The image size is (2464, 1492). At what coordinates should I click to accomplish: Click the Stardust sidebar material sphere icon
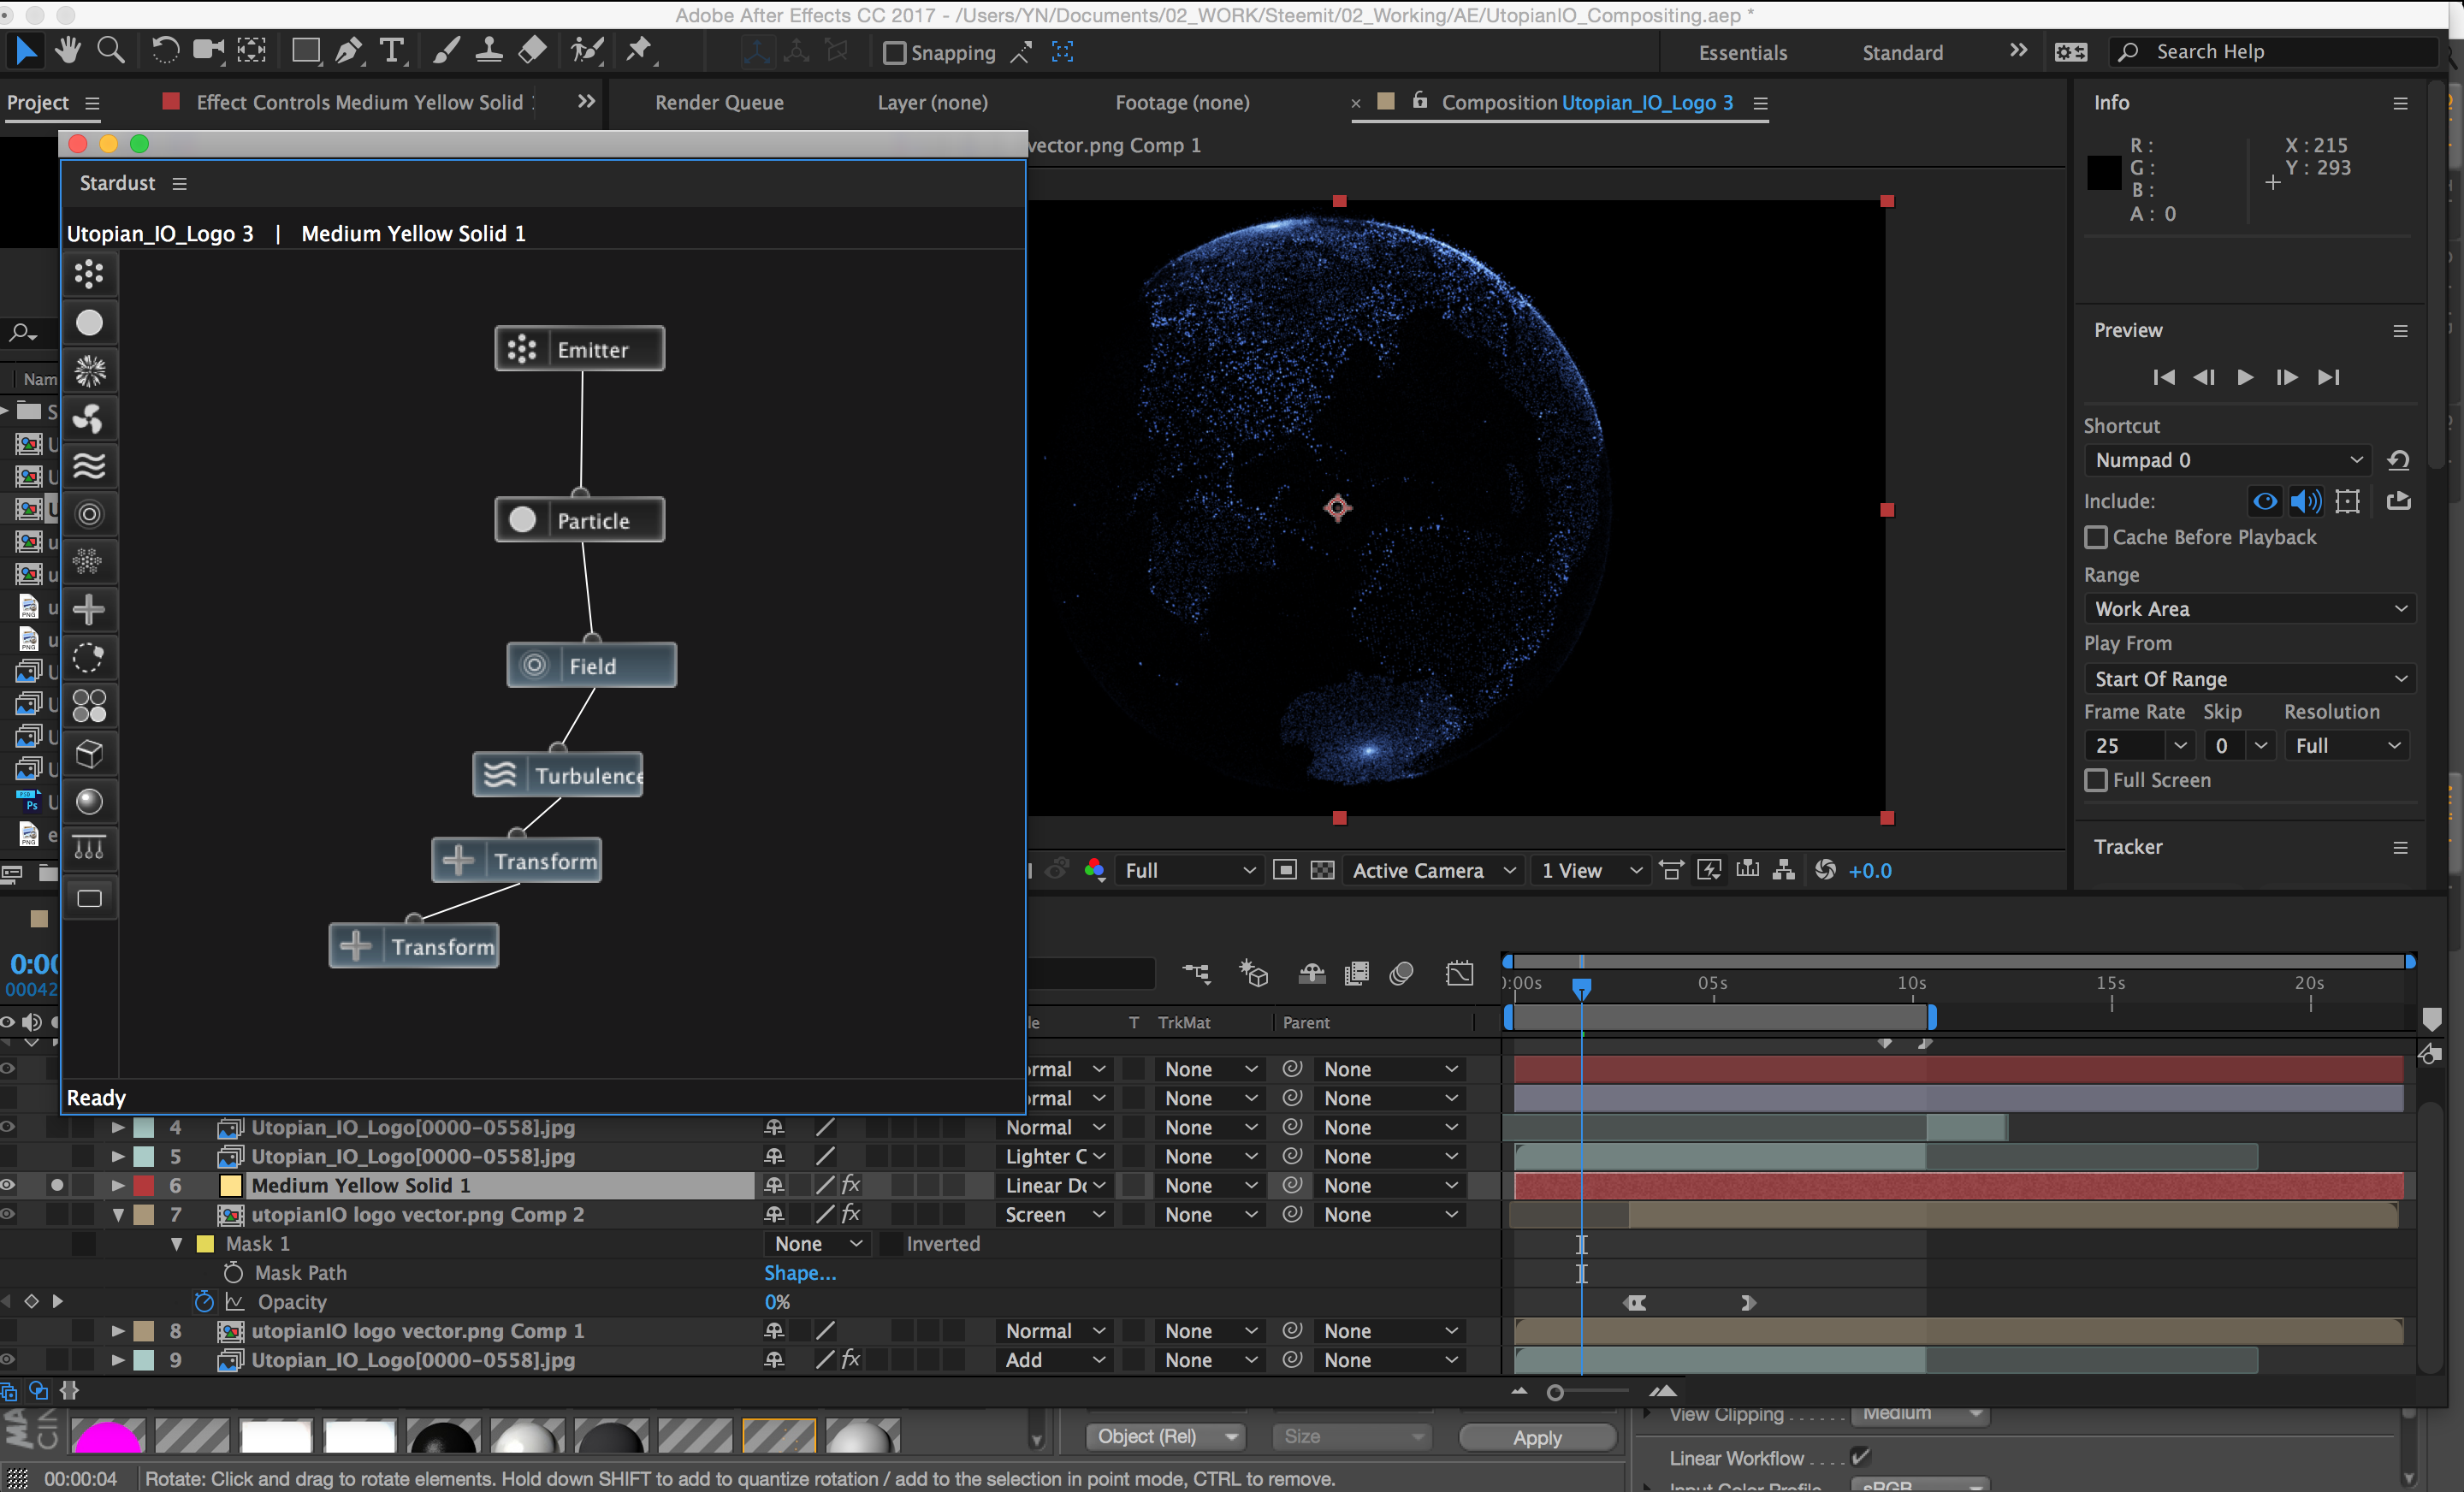(x=89, y=801)
